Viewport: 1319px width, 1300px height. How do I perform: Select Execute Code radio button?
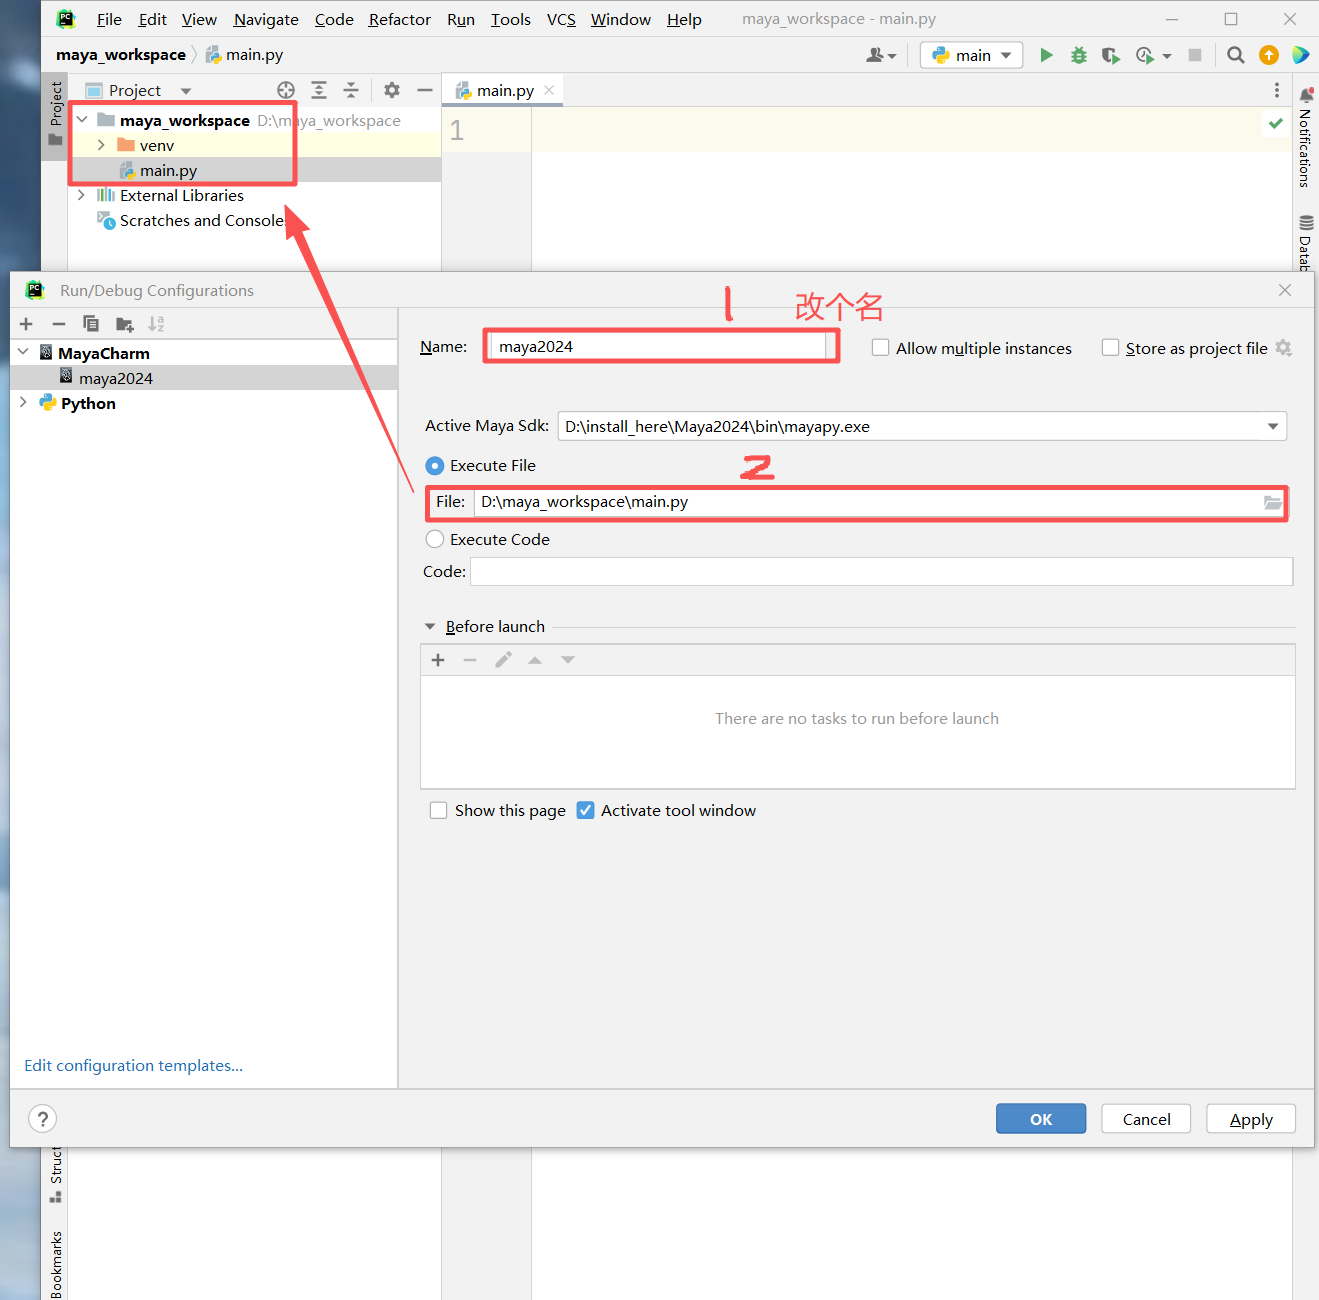(435, 539)
